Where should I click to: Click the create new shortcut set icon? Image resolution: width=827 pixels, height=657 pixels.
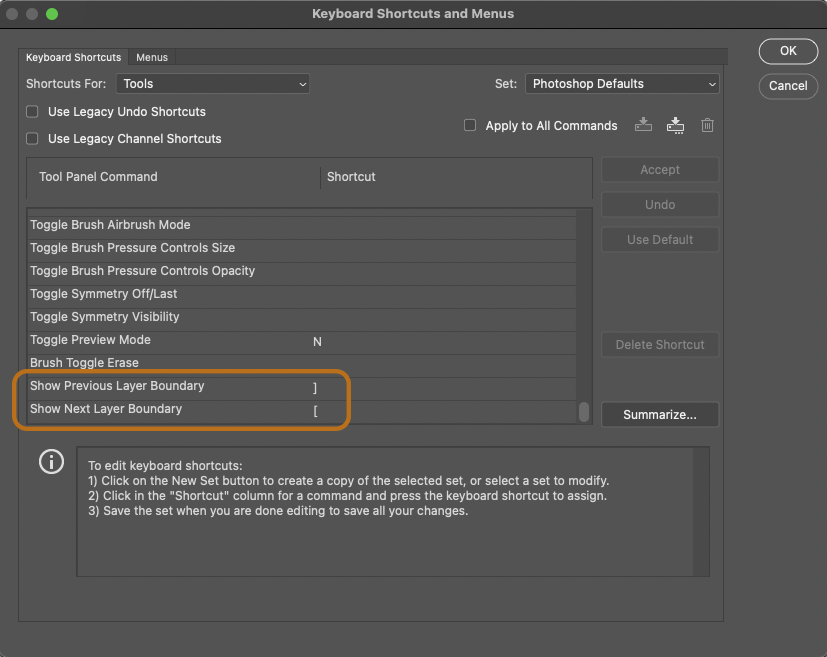tap(643, 124)
